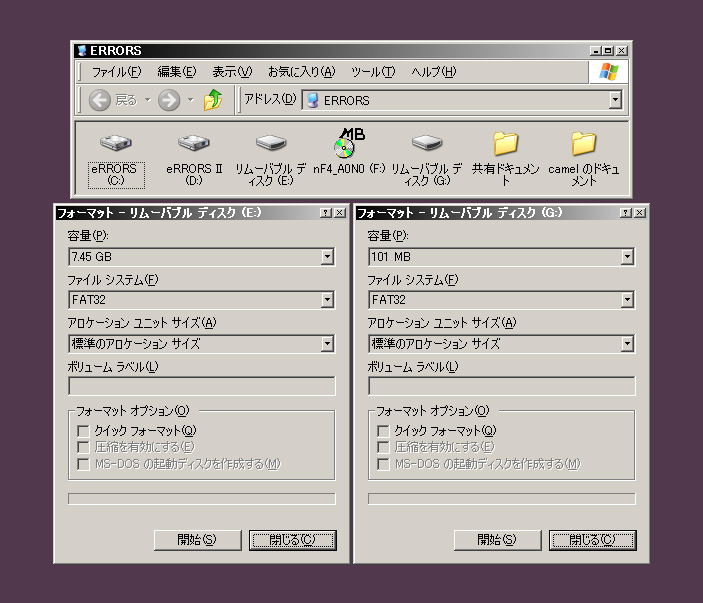This screenshot has height=603, width=703.
Task: Select the removable disk (E:) icon
Action: tap(271, 144)
